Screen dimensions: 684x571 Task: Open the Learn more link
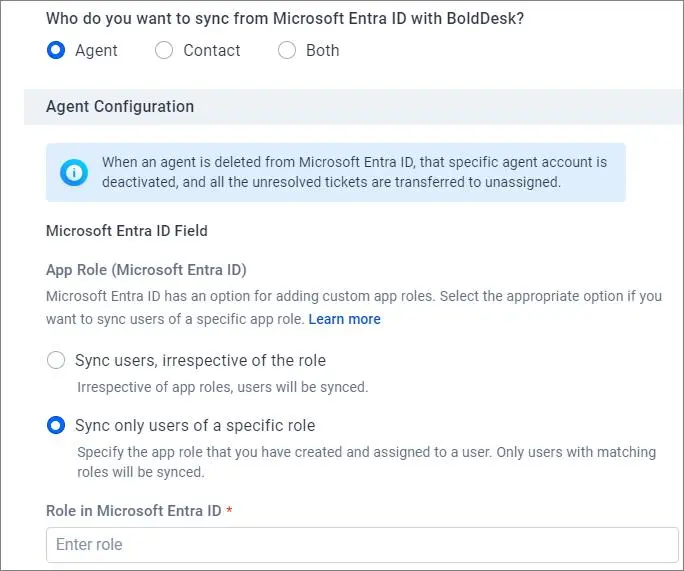point(344,319)
